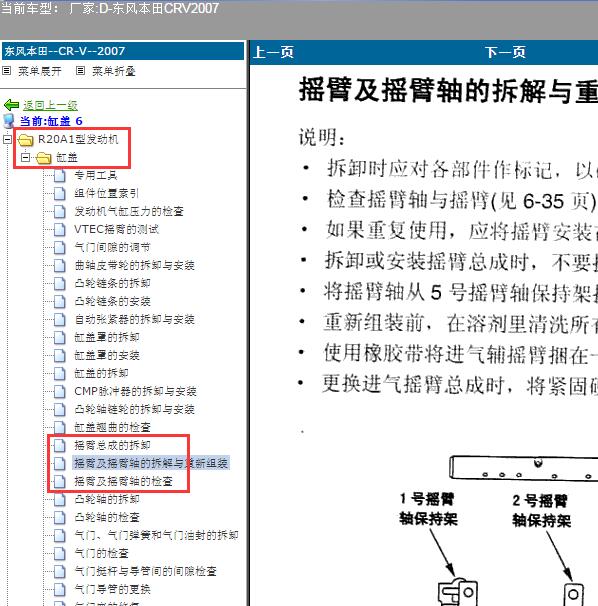Open the 气门的检查 page
The width and height of the screenshot is (598, 606).
click(101, 553)
